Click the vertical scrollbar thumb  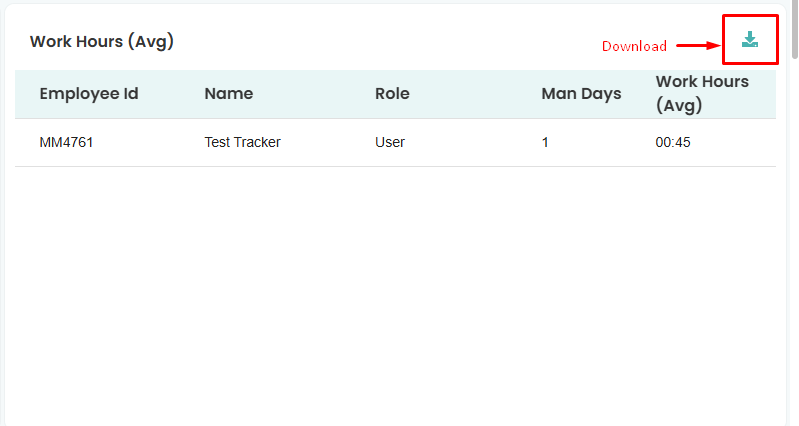coord(794,29)
